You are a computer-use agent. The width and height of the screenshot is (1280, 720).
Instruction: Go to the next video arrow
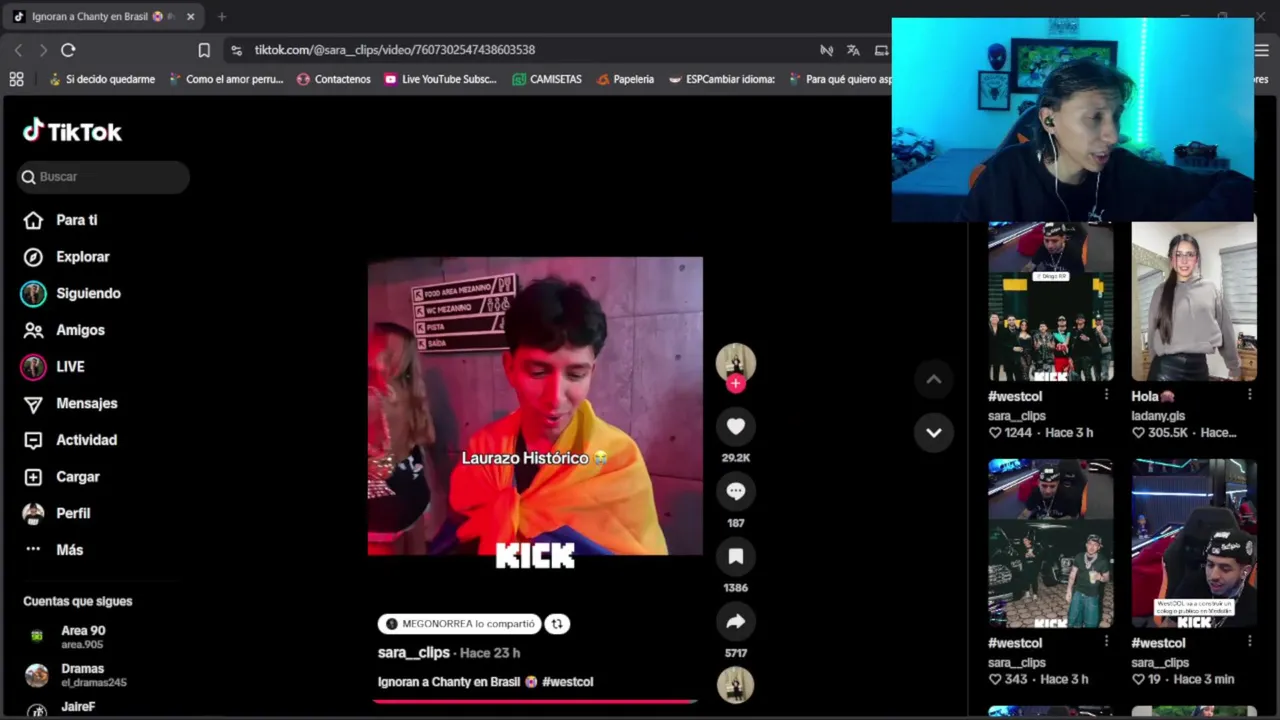point(933,433)
